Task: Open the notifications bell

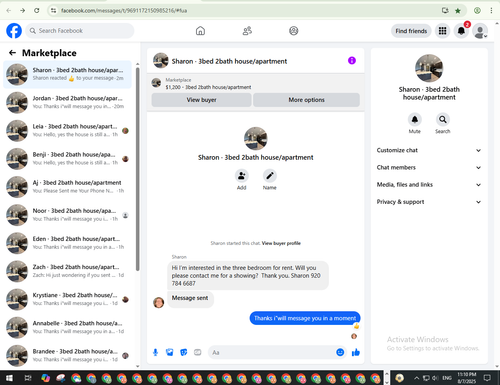Action: [x=461, y=31]
